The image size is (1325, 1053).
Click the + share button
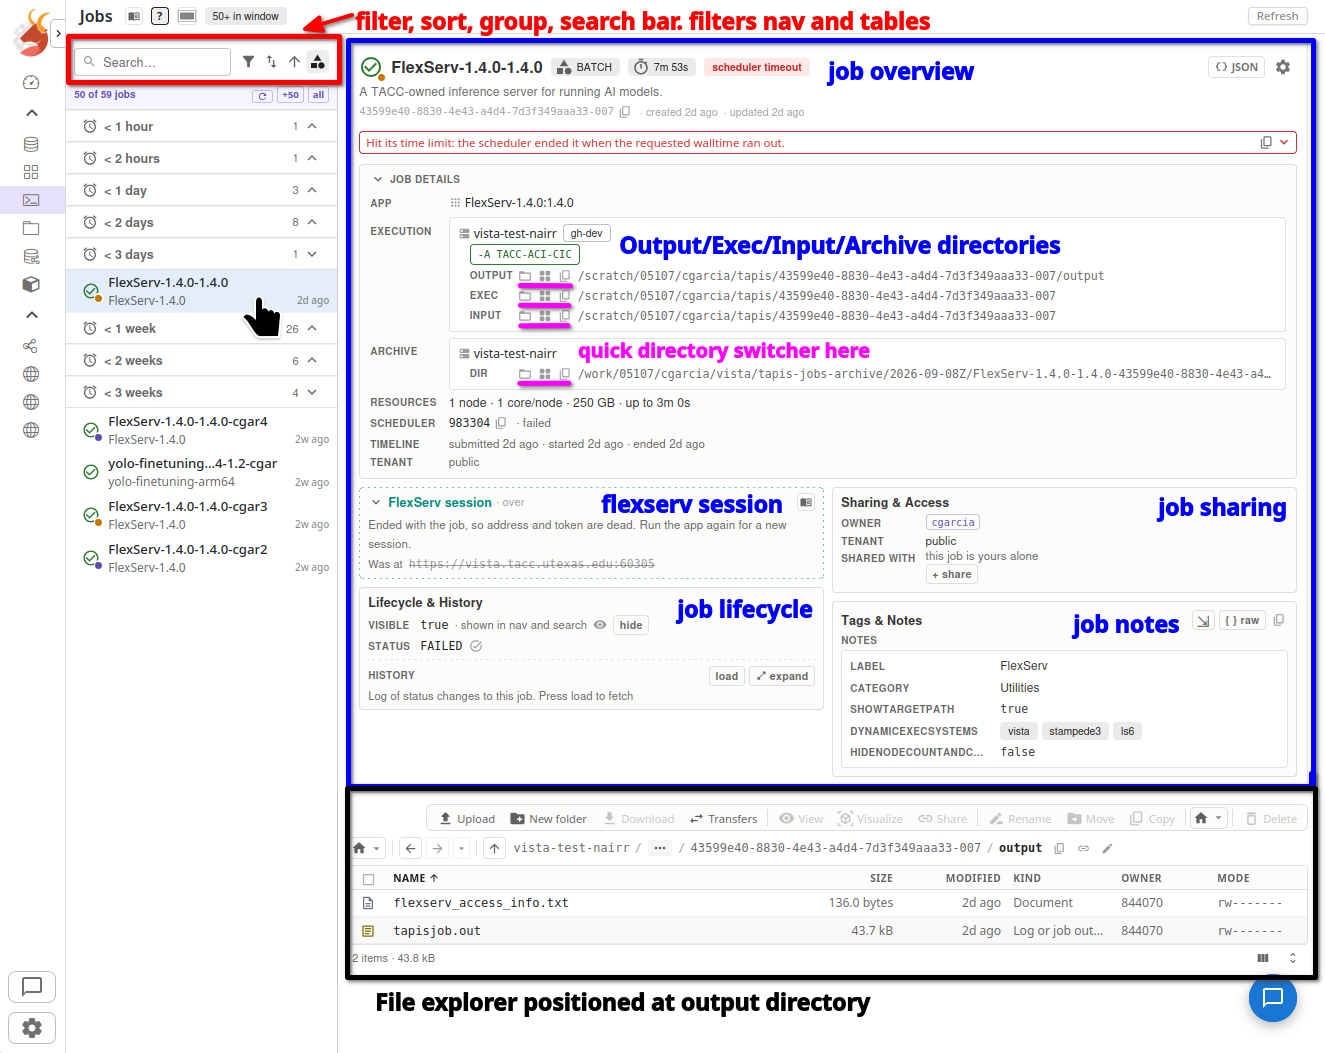[951, 574]
